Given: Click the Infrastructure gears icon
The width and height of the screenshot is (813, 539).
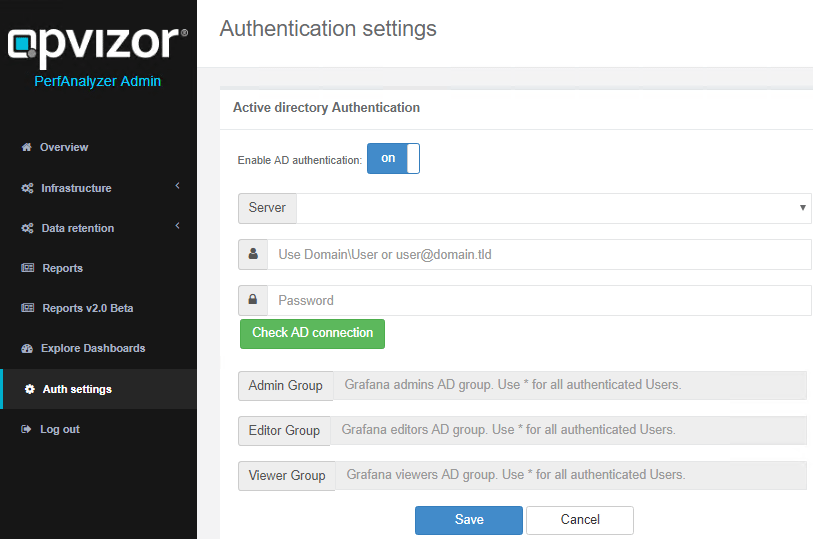Looking at the screenshot, I should pos(27,188).
